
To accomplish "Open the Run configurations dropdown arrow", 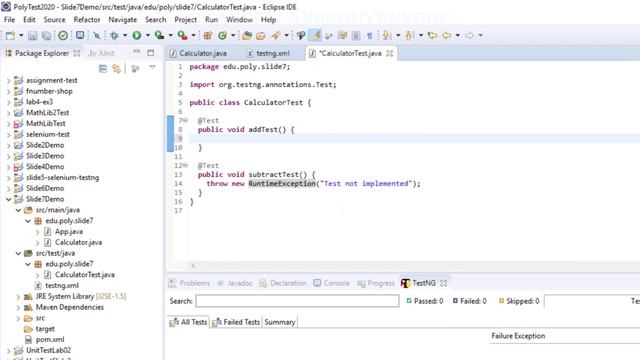I will 148,36.
